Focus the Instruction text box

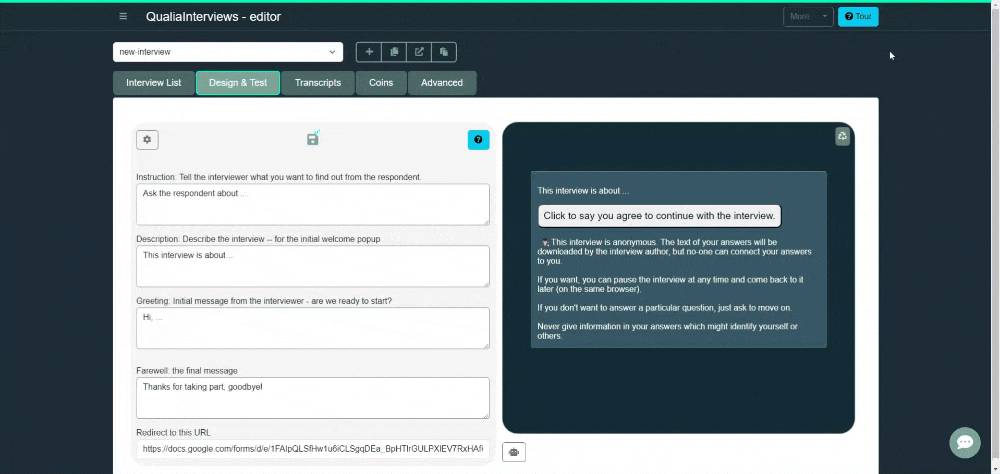[x=312, y=204]
